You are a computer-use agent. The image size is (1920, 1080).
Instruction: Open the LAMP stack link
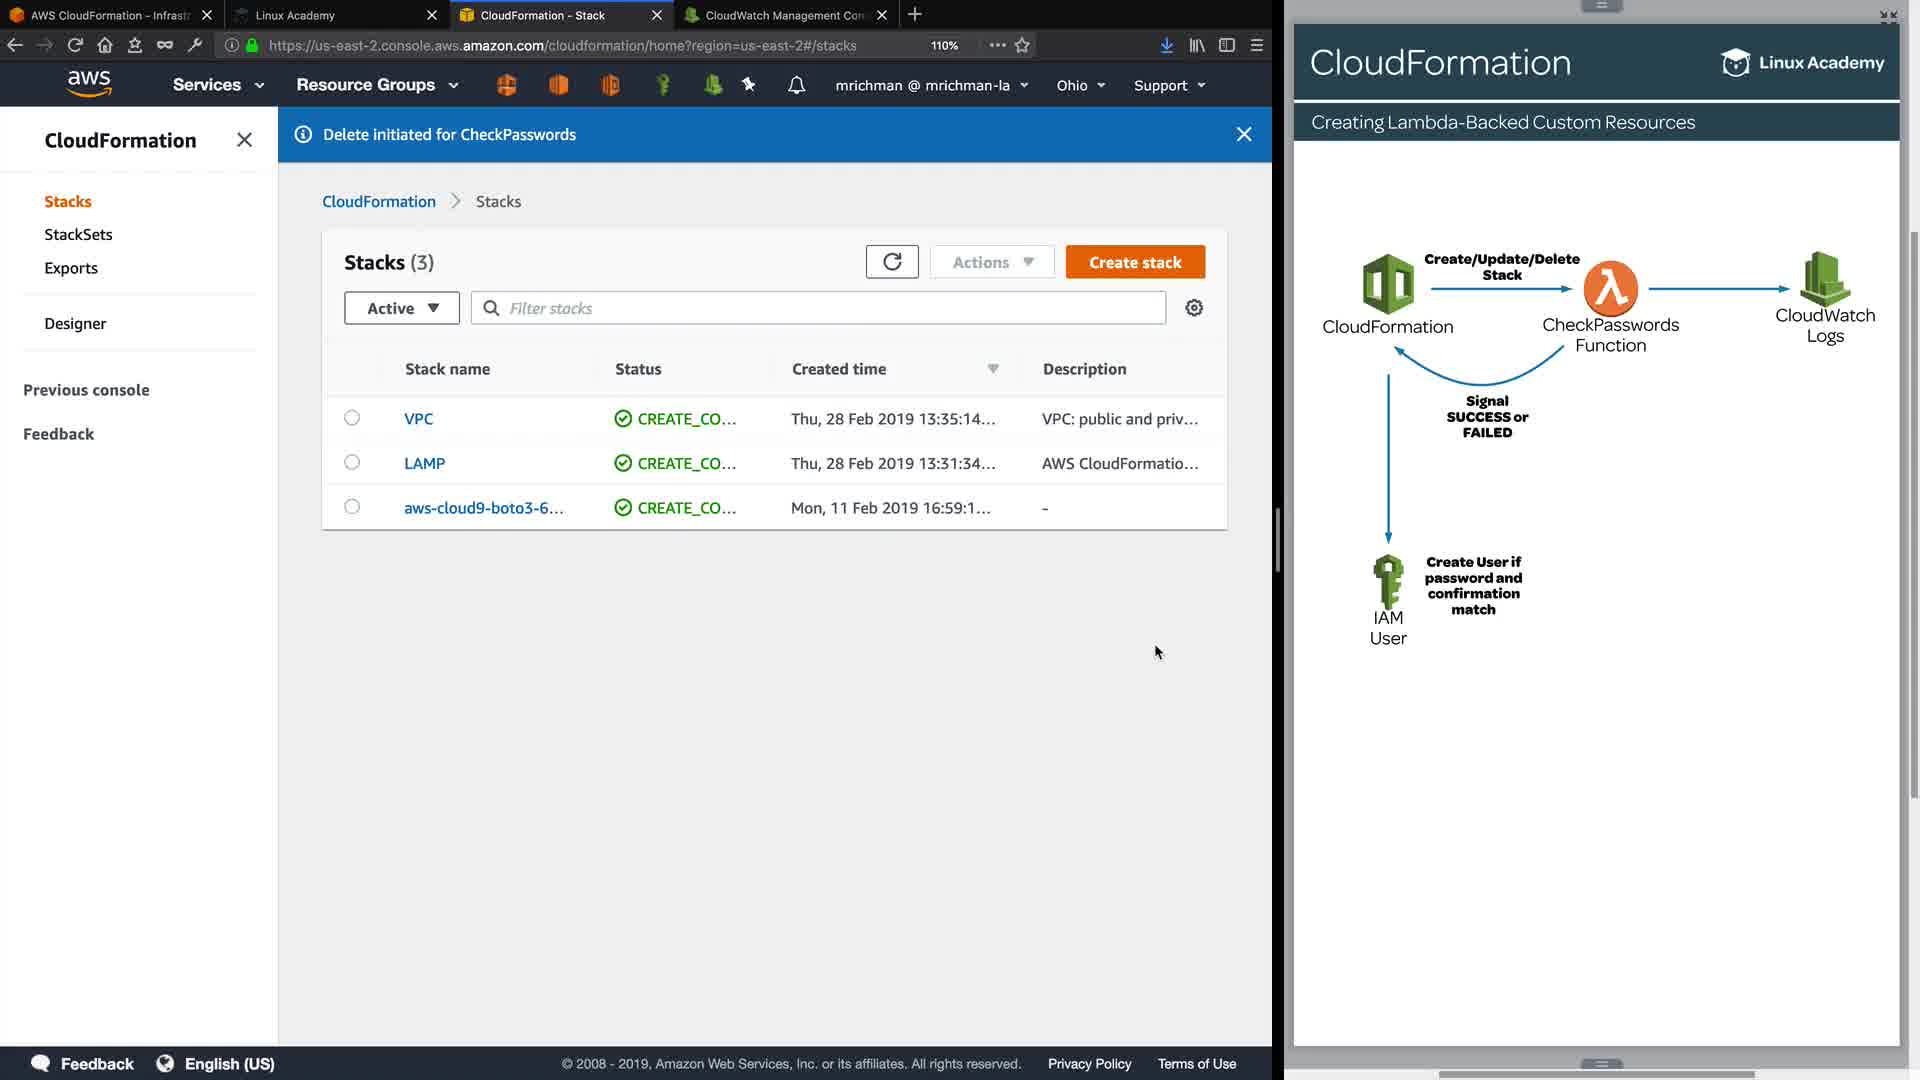point(424,463)
